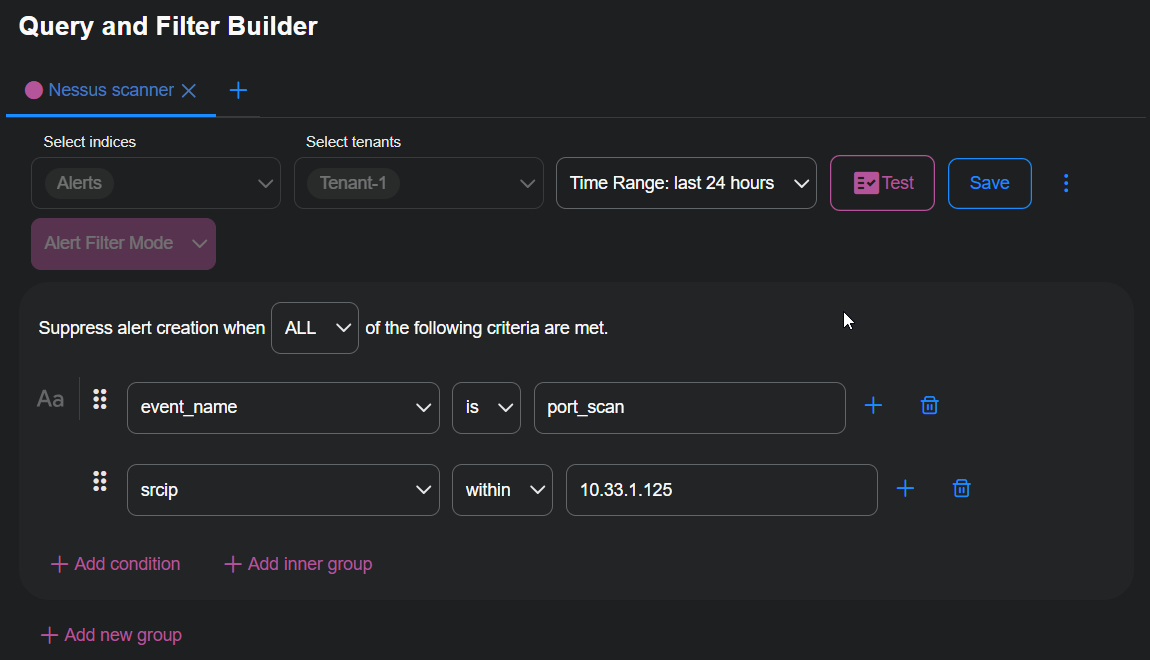Change the Time Range from last 24 hours
Viewport: 1150px width, 660px height.
pos(685,183)
